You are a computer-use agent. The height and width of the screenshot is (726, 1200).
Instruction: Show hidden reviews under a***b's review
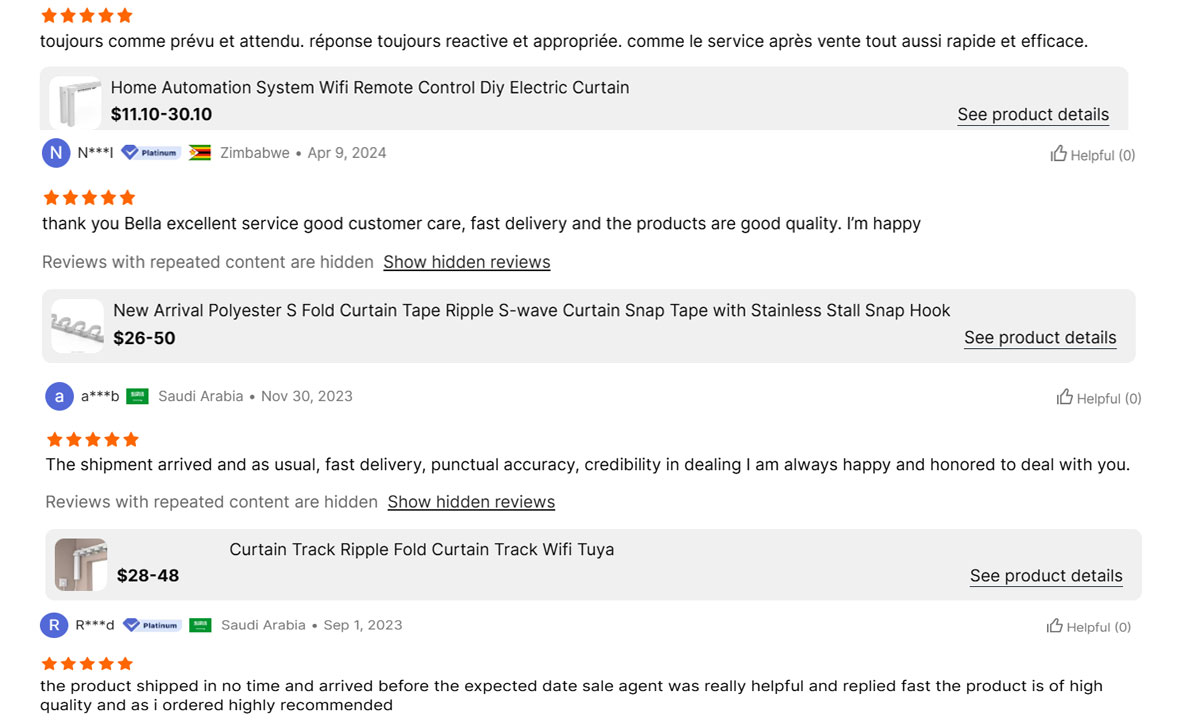coord(471,502)
